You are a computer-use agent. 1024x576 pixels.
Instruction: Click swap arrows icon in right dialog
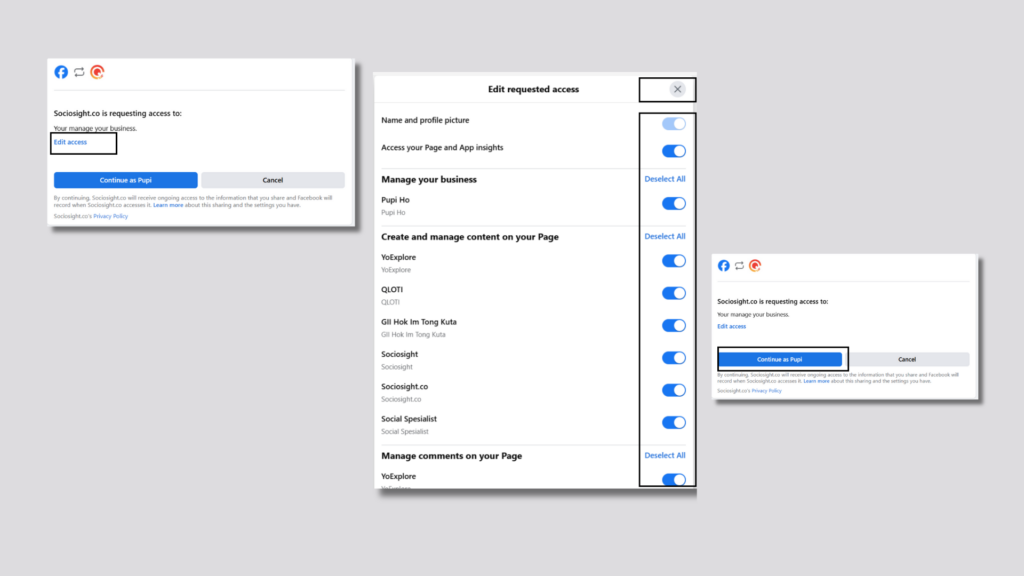[x=739, y=266]
